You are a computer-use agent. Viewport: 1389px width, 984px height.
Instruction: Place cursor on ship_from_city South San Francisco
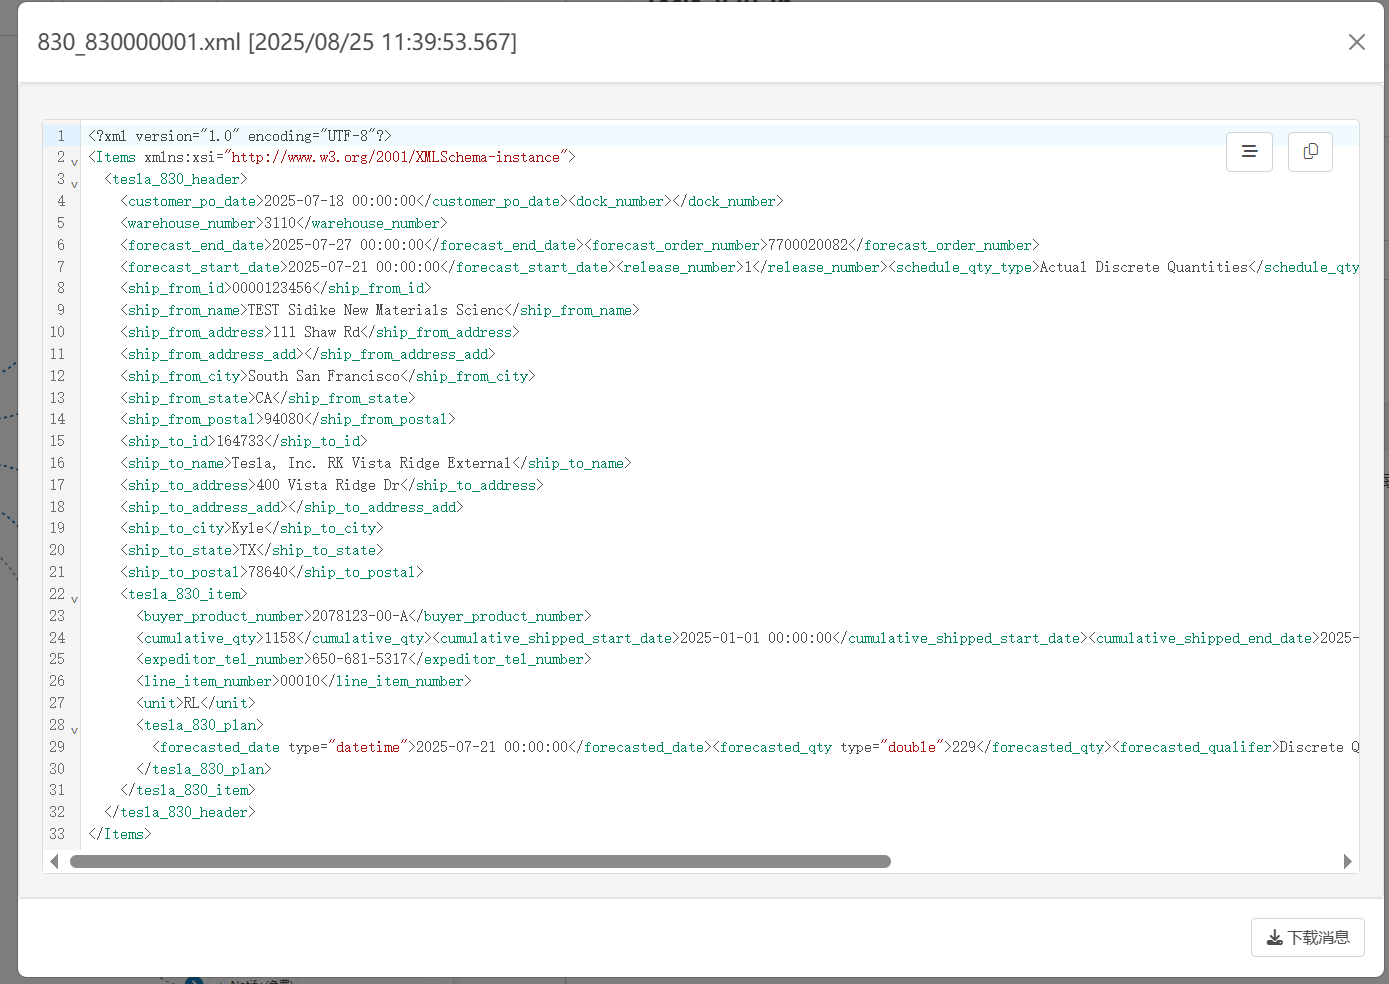[323, 376]
